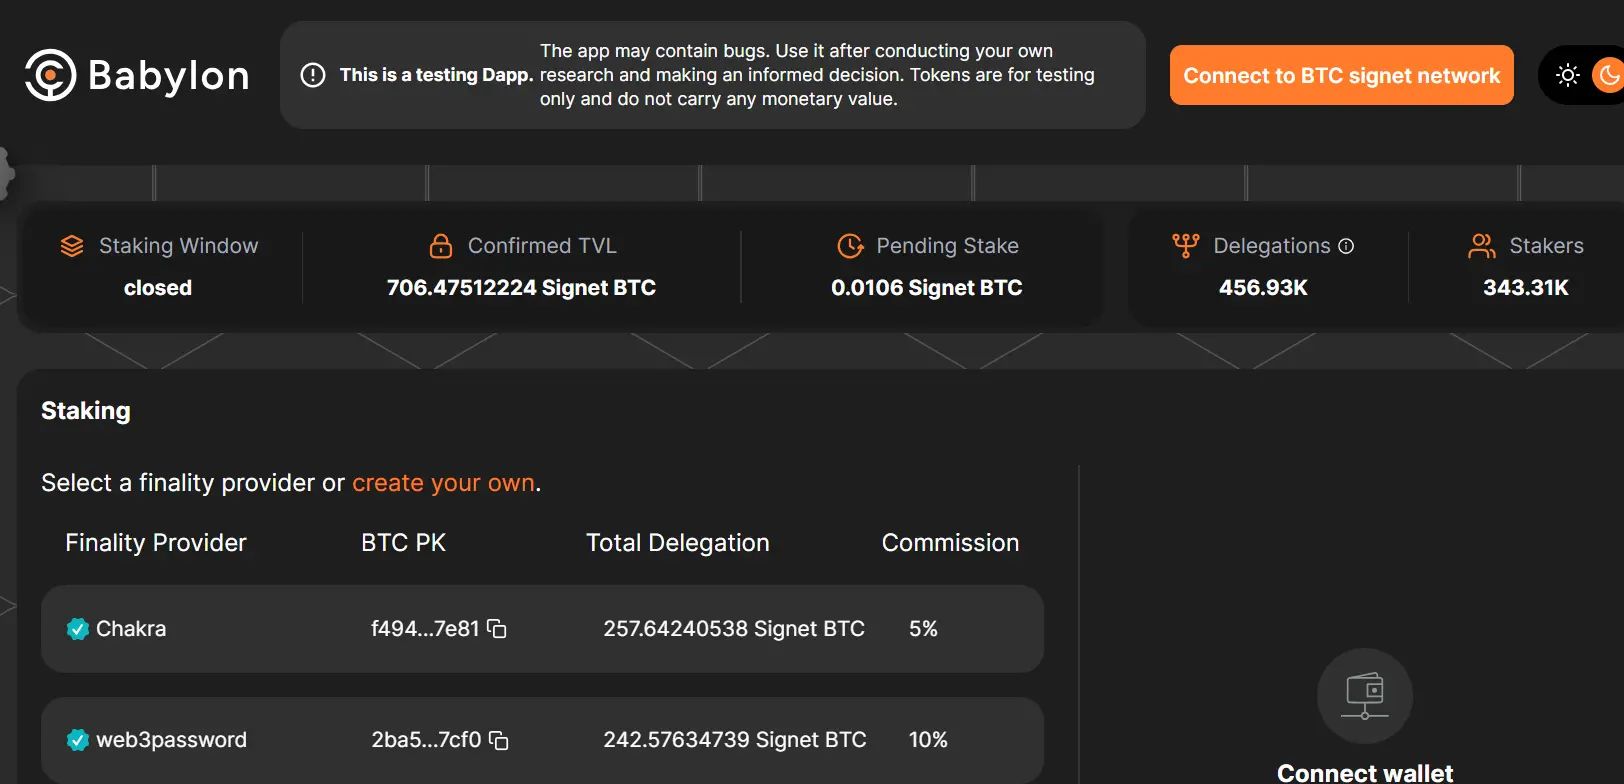Click the Total Delegation column header
1624x784 pixels.
tap(677, 543)
